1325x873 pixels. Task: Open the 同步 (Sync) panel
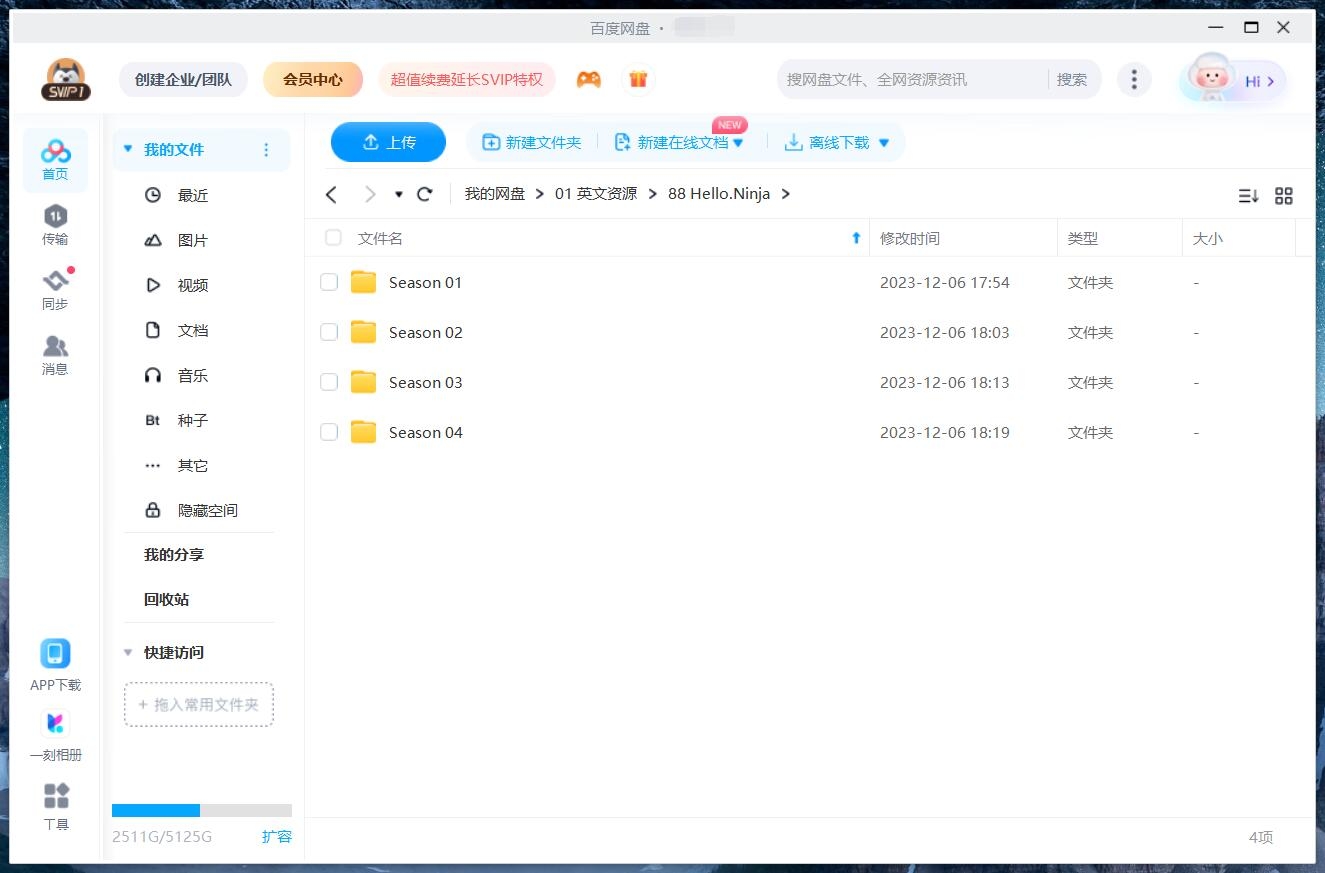click(x=55, y=288)
